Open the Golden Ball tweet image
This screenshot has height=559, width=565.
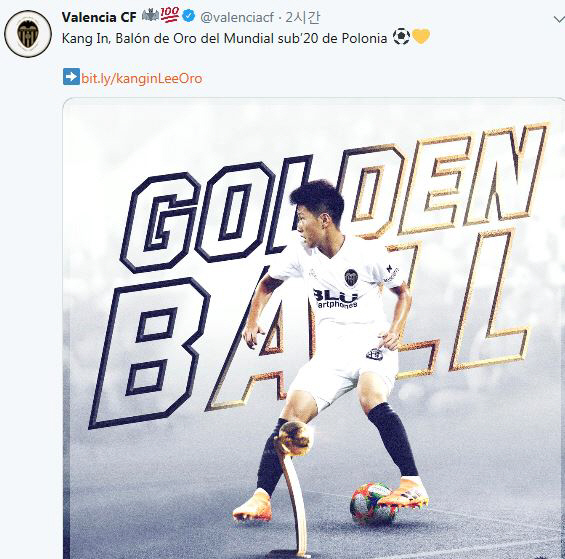pyautogui.click(x=313, y=328)
